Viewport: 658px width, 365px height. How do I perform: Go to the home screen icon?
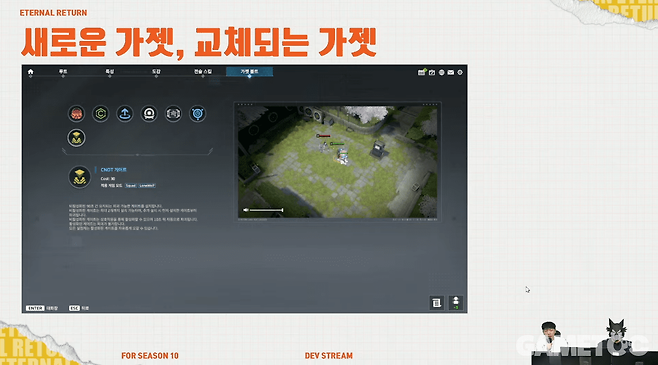(31, 72)
